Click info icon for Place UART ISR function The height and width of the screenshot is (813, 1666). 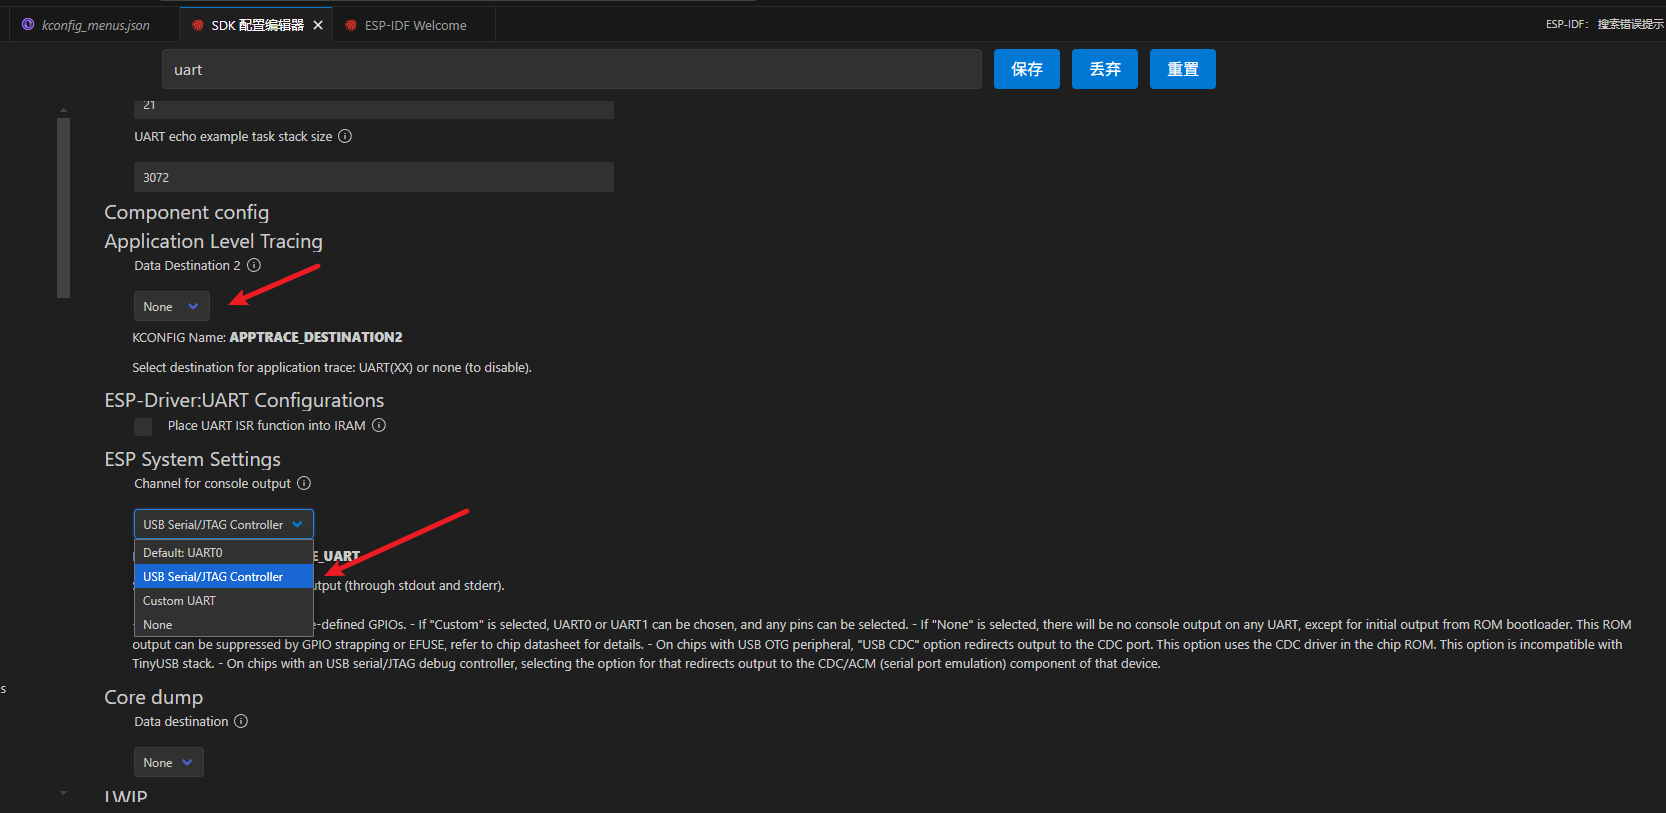coord(379,425)
